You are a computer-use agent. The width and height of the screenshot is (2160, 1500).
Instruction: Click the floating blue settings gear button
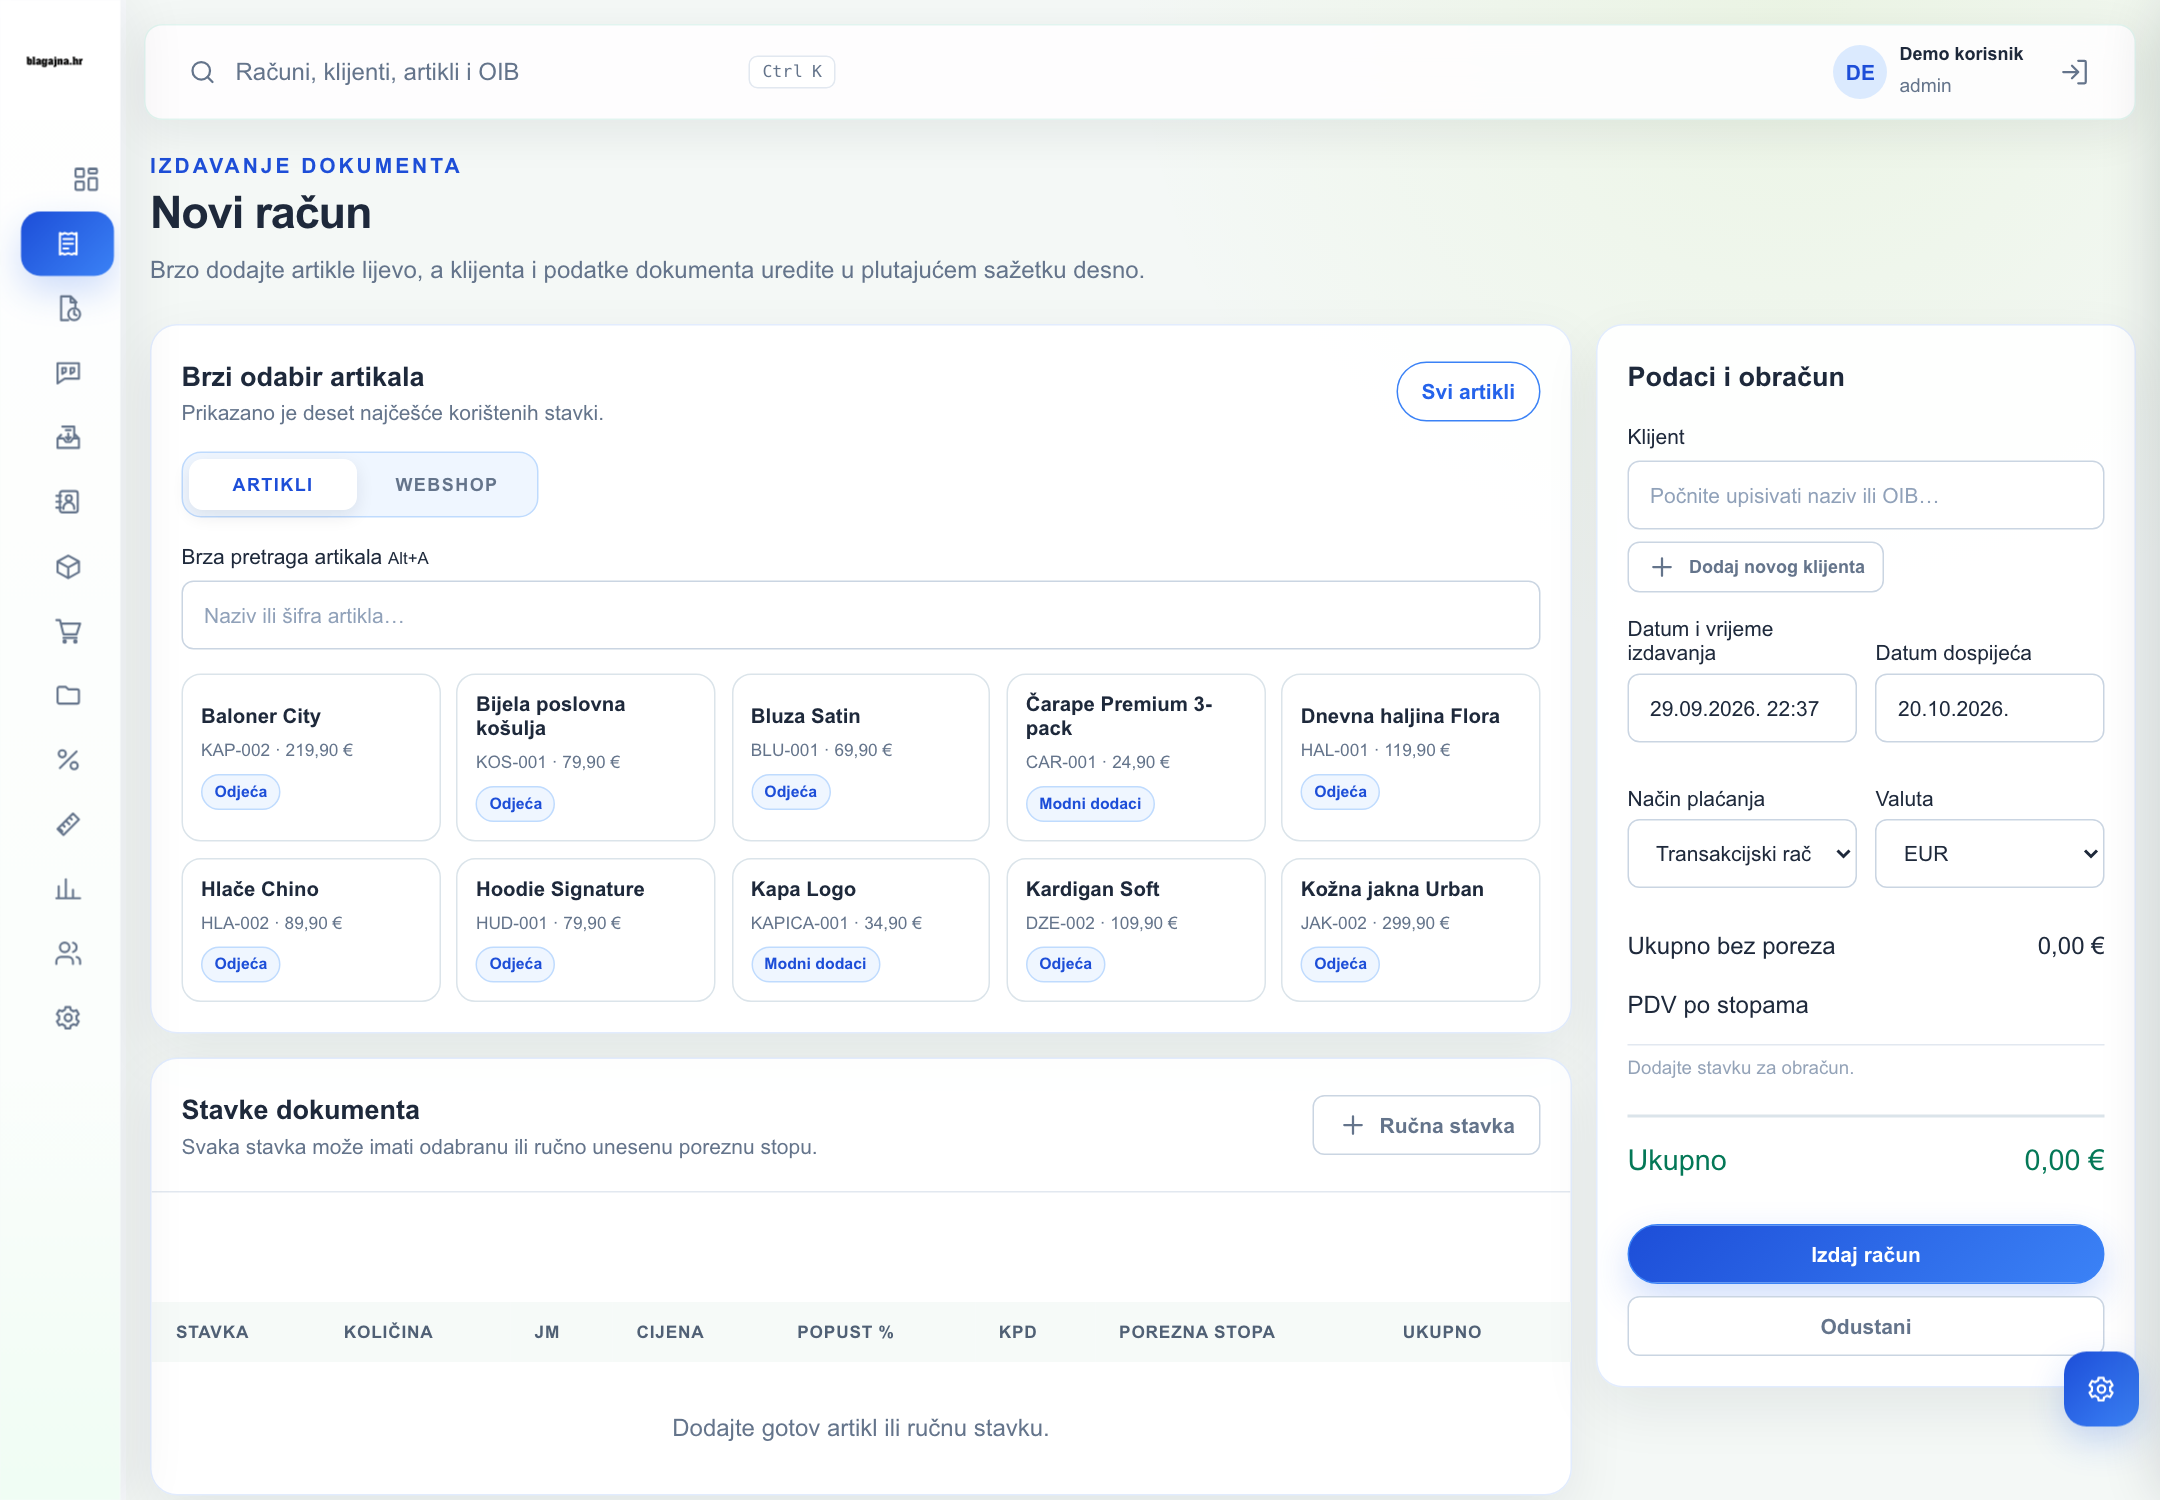tap(2101, 1389)
